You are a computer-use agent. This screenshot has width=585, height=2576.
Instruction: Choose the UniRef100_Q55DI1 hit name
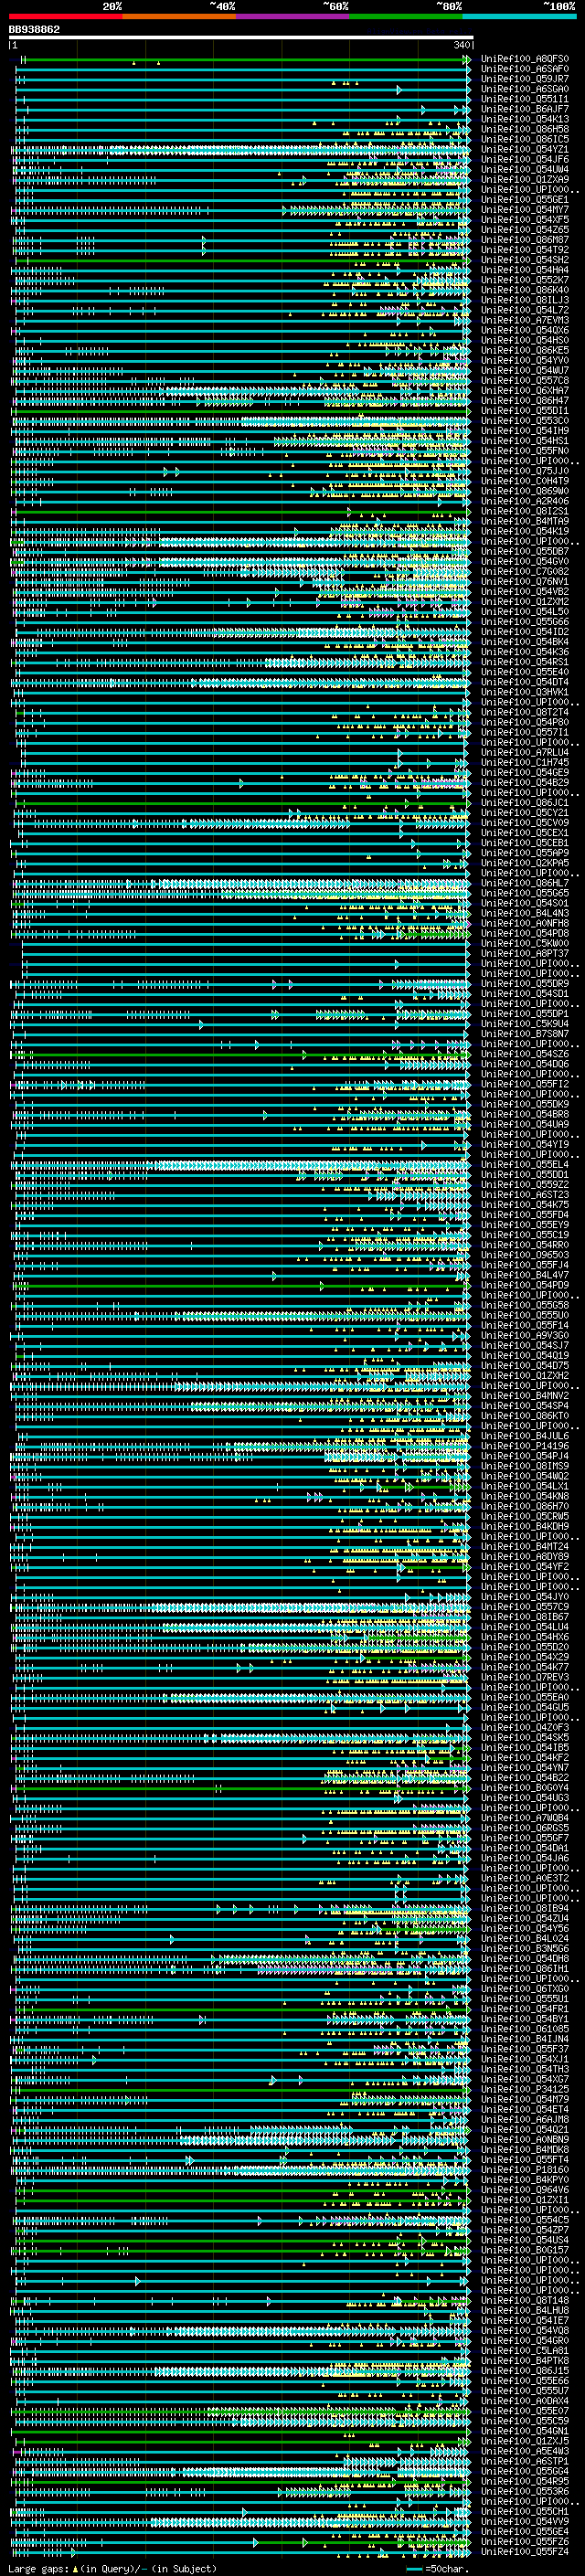pyautogui.click(x=525, y=410)
